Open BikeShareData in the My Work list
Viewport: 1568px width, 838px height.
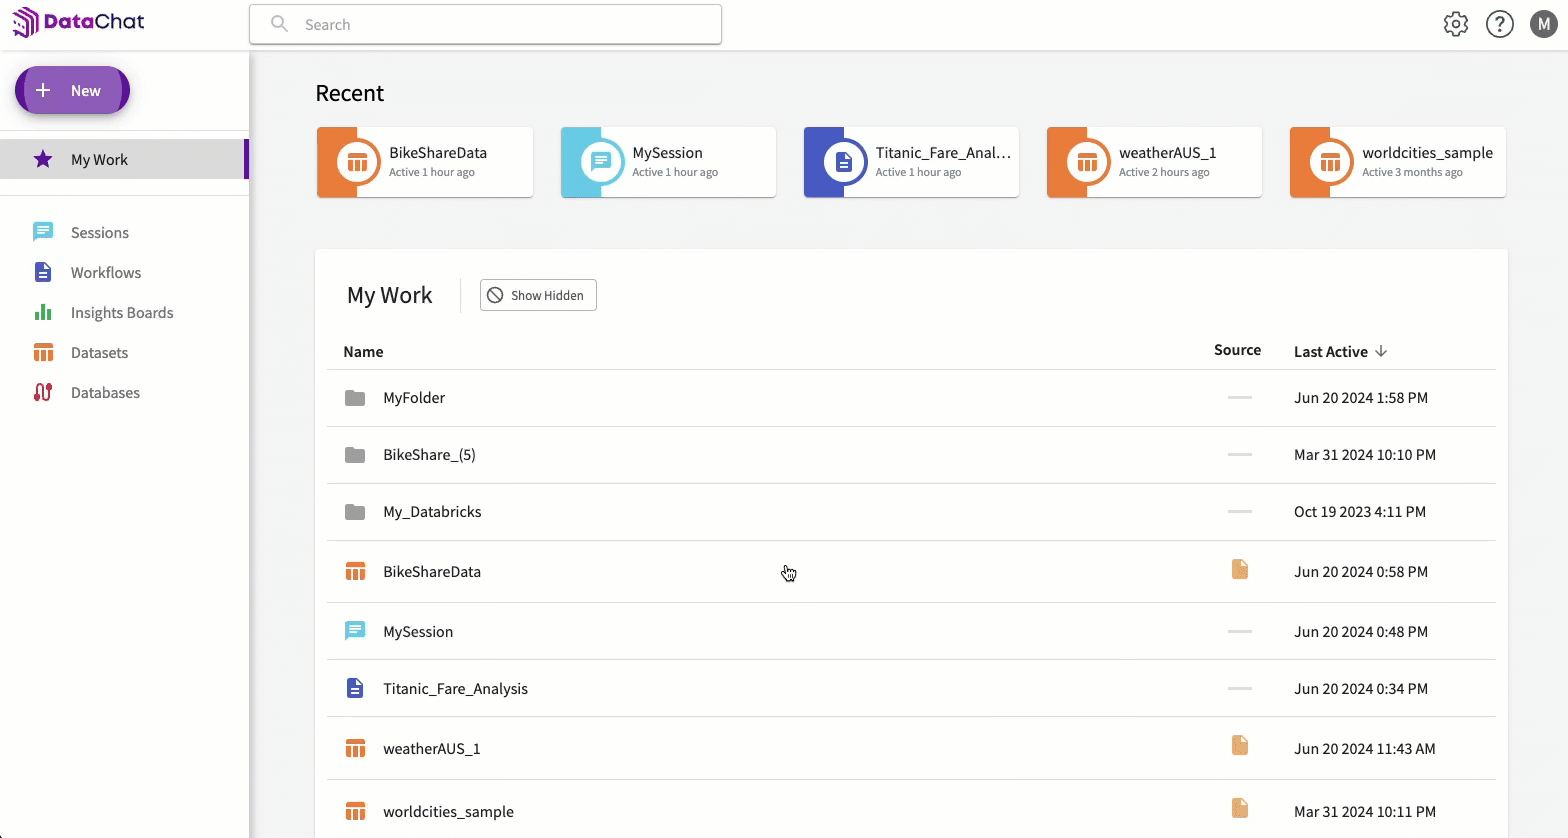point(432,572)
